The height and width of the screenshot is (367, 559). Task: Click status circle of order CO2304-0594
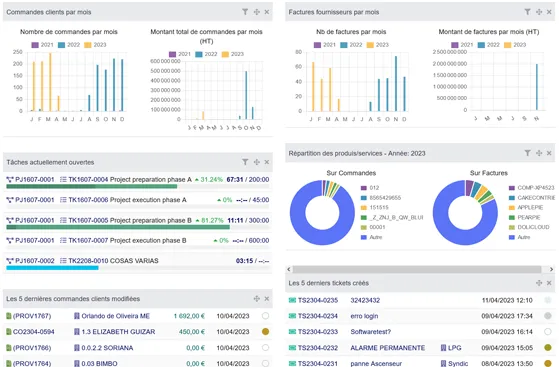pyautogui.click(x=265, y=332)
